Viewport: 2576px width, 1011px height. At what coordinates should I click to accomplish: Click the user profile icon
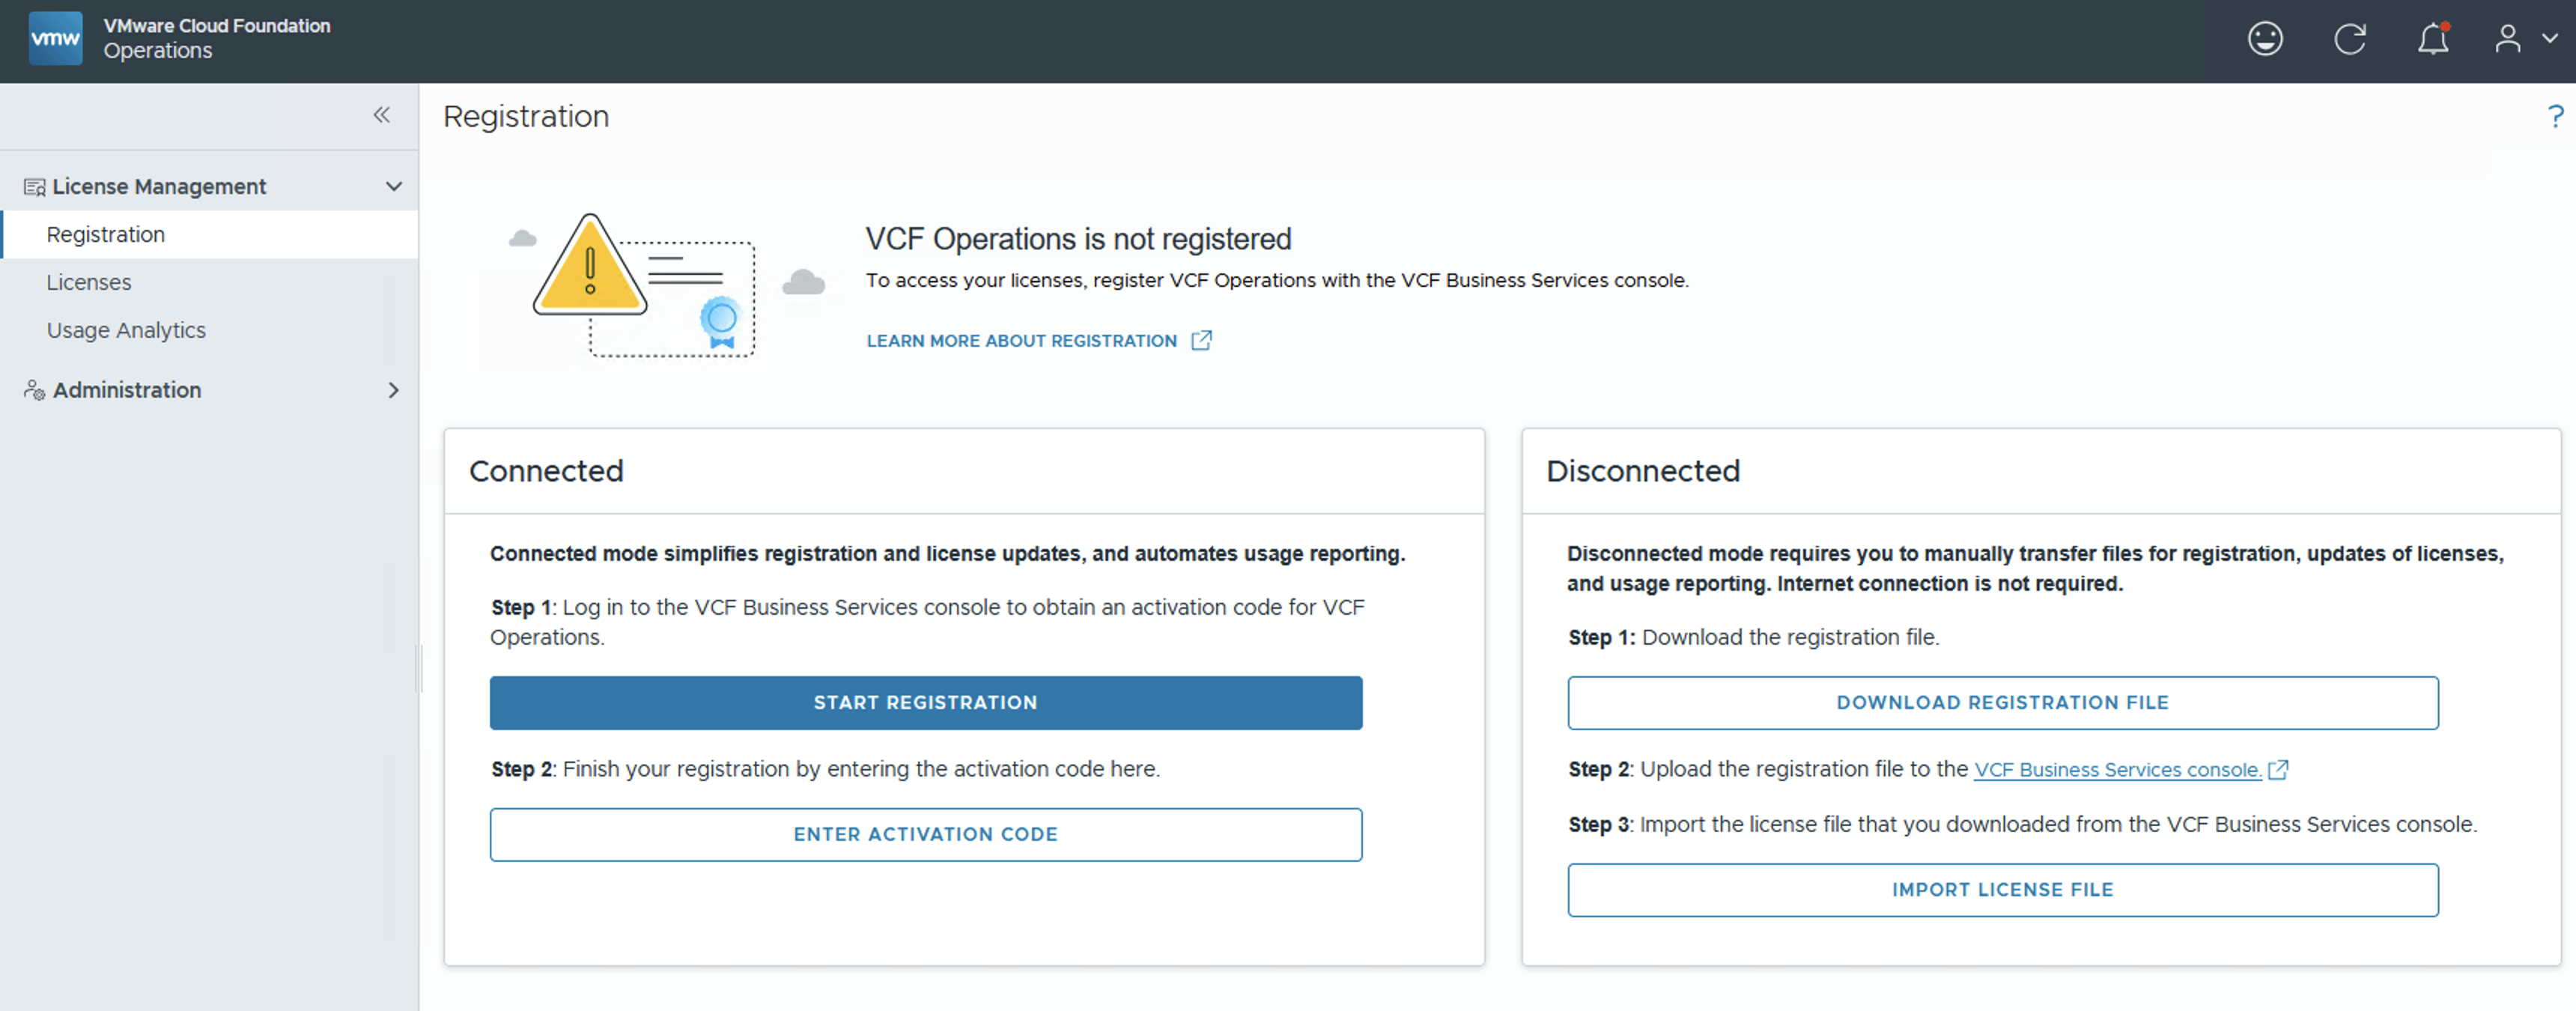2507,39
